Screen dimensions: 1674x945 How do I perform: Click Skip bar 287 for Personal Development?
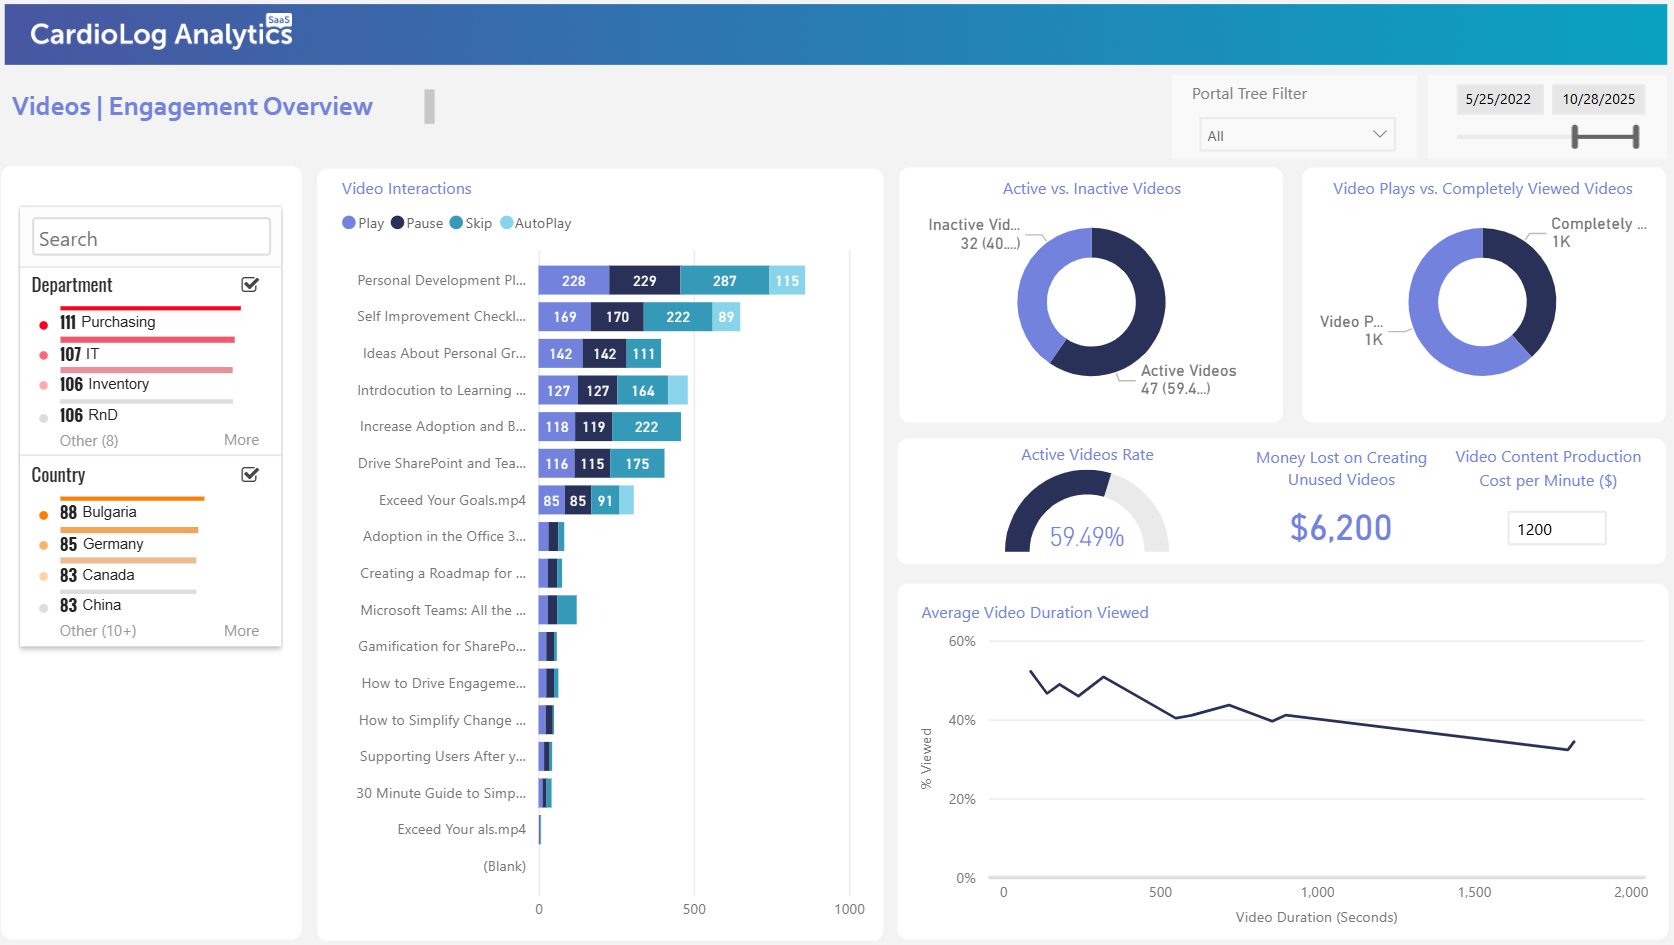click(x=725, y=281)
